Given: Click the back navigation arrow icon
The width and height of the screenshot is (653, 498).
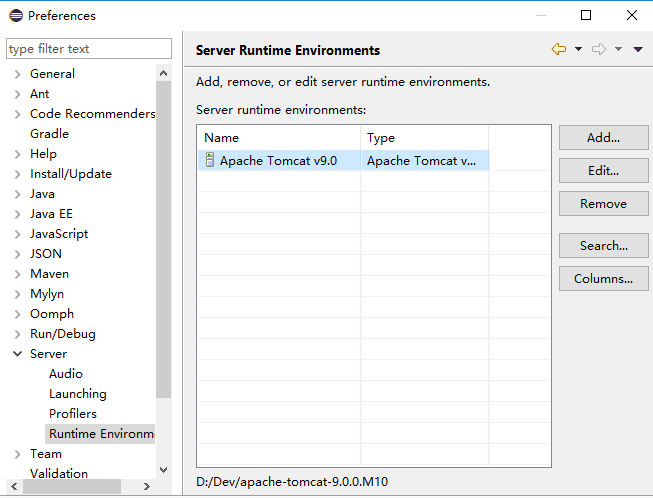Looking at the screenshot, I should (x=559, y=49).
